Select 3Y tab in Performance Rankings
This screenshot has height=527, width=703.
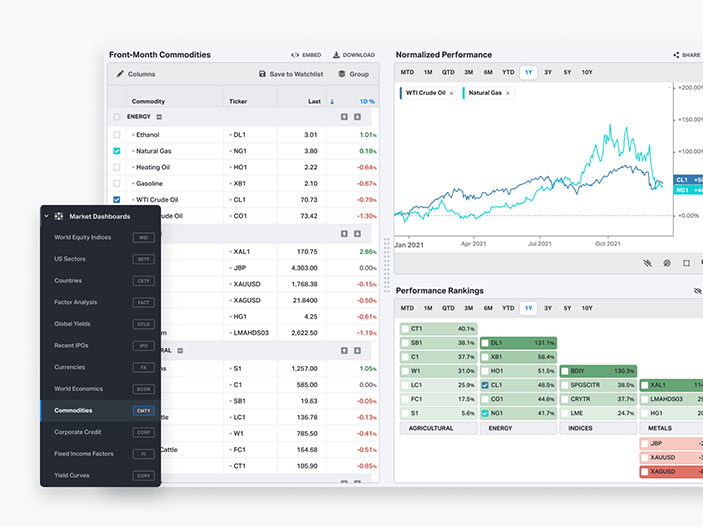548,308
